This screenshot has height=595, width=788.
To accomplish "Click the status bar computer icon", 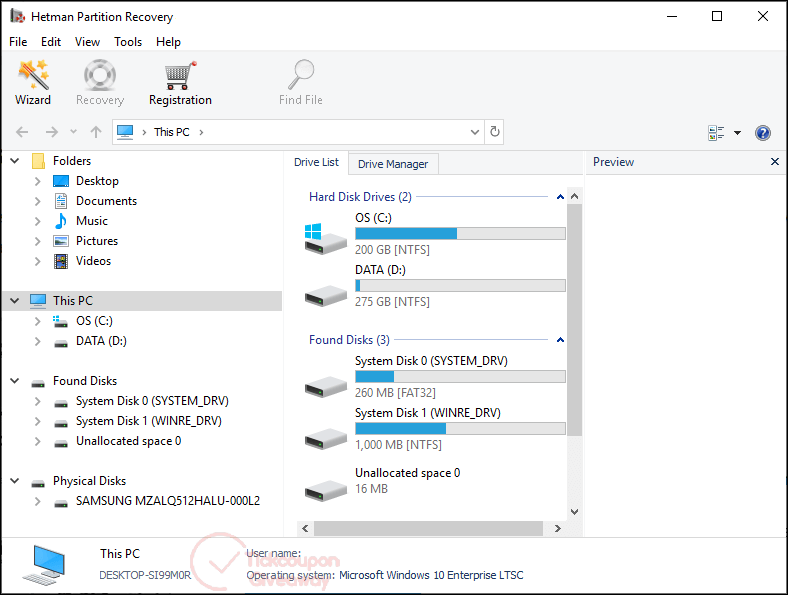I will [x=44, y=565].
